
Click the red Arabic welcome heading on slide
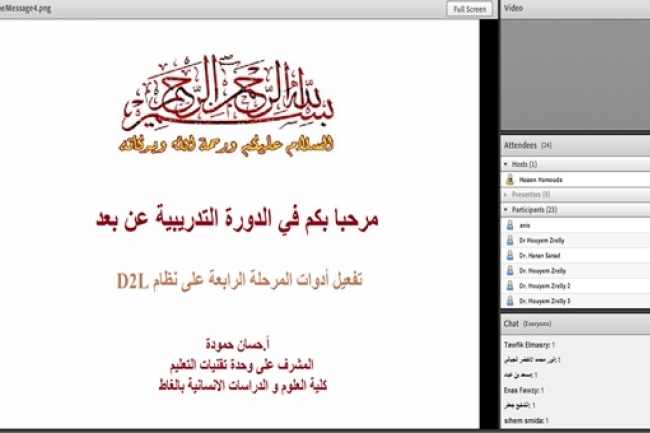237,220
